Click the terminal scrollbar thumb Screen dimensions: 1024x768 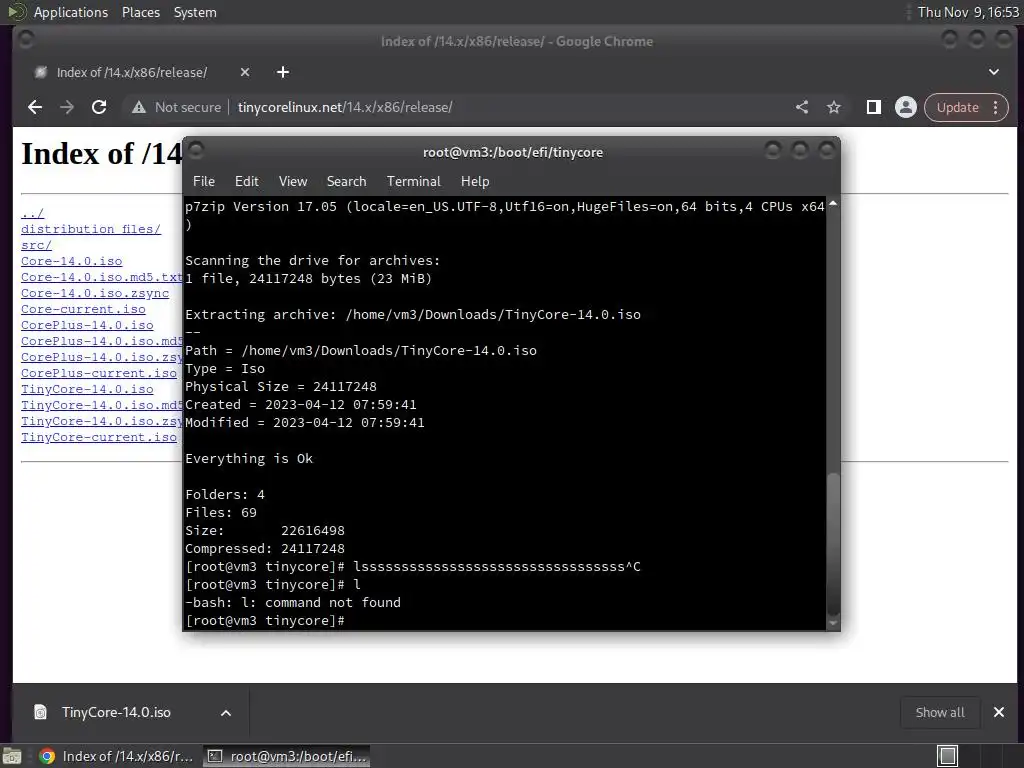pyautogui.click(x=833, y=542)
